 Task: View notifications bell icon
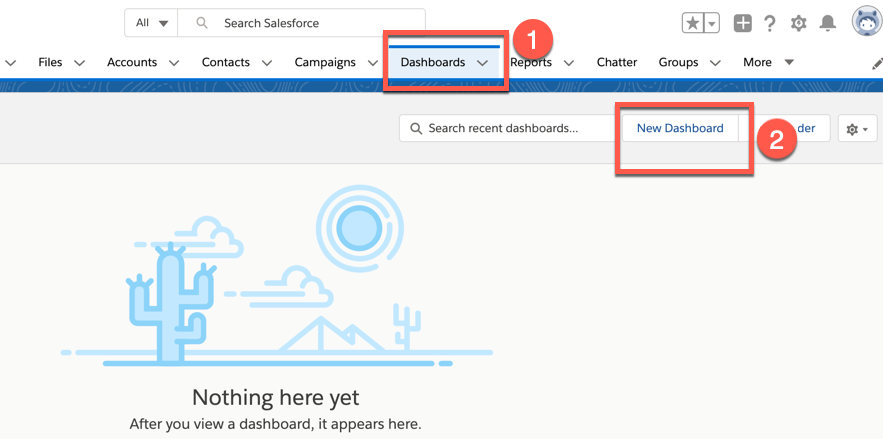point(828,23)
